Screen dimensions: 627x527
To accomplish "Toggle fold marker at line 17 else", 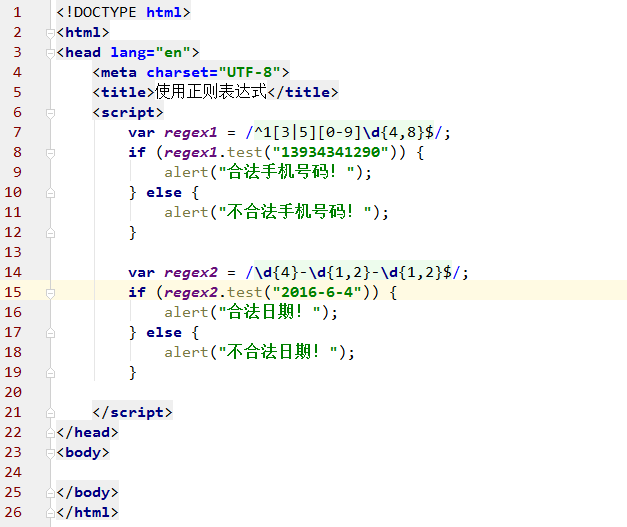I will click(x=50, y=333).
